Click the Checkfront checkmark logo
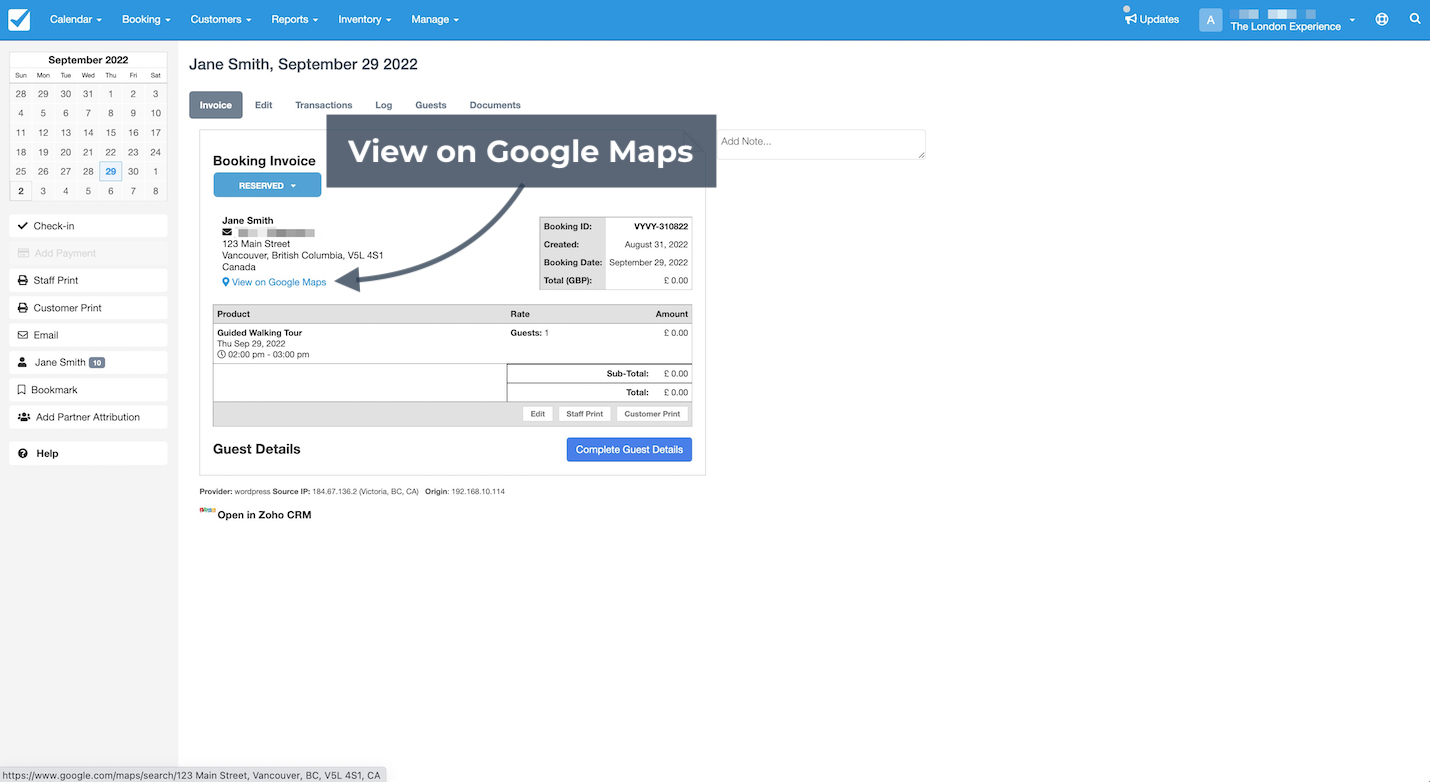Viewport: 1430px width, 782px height. (19, 19)
